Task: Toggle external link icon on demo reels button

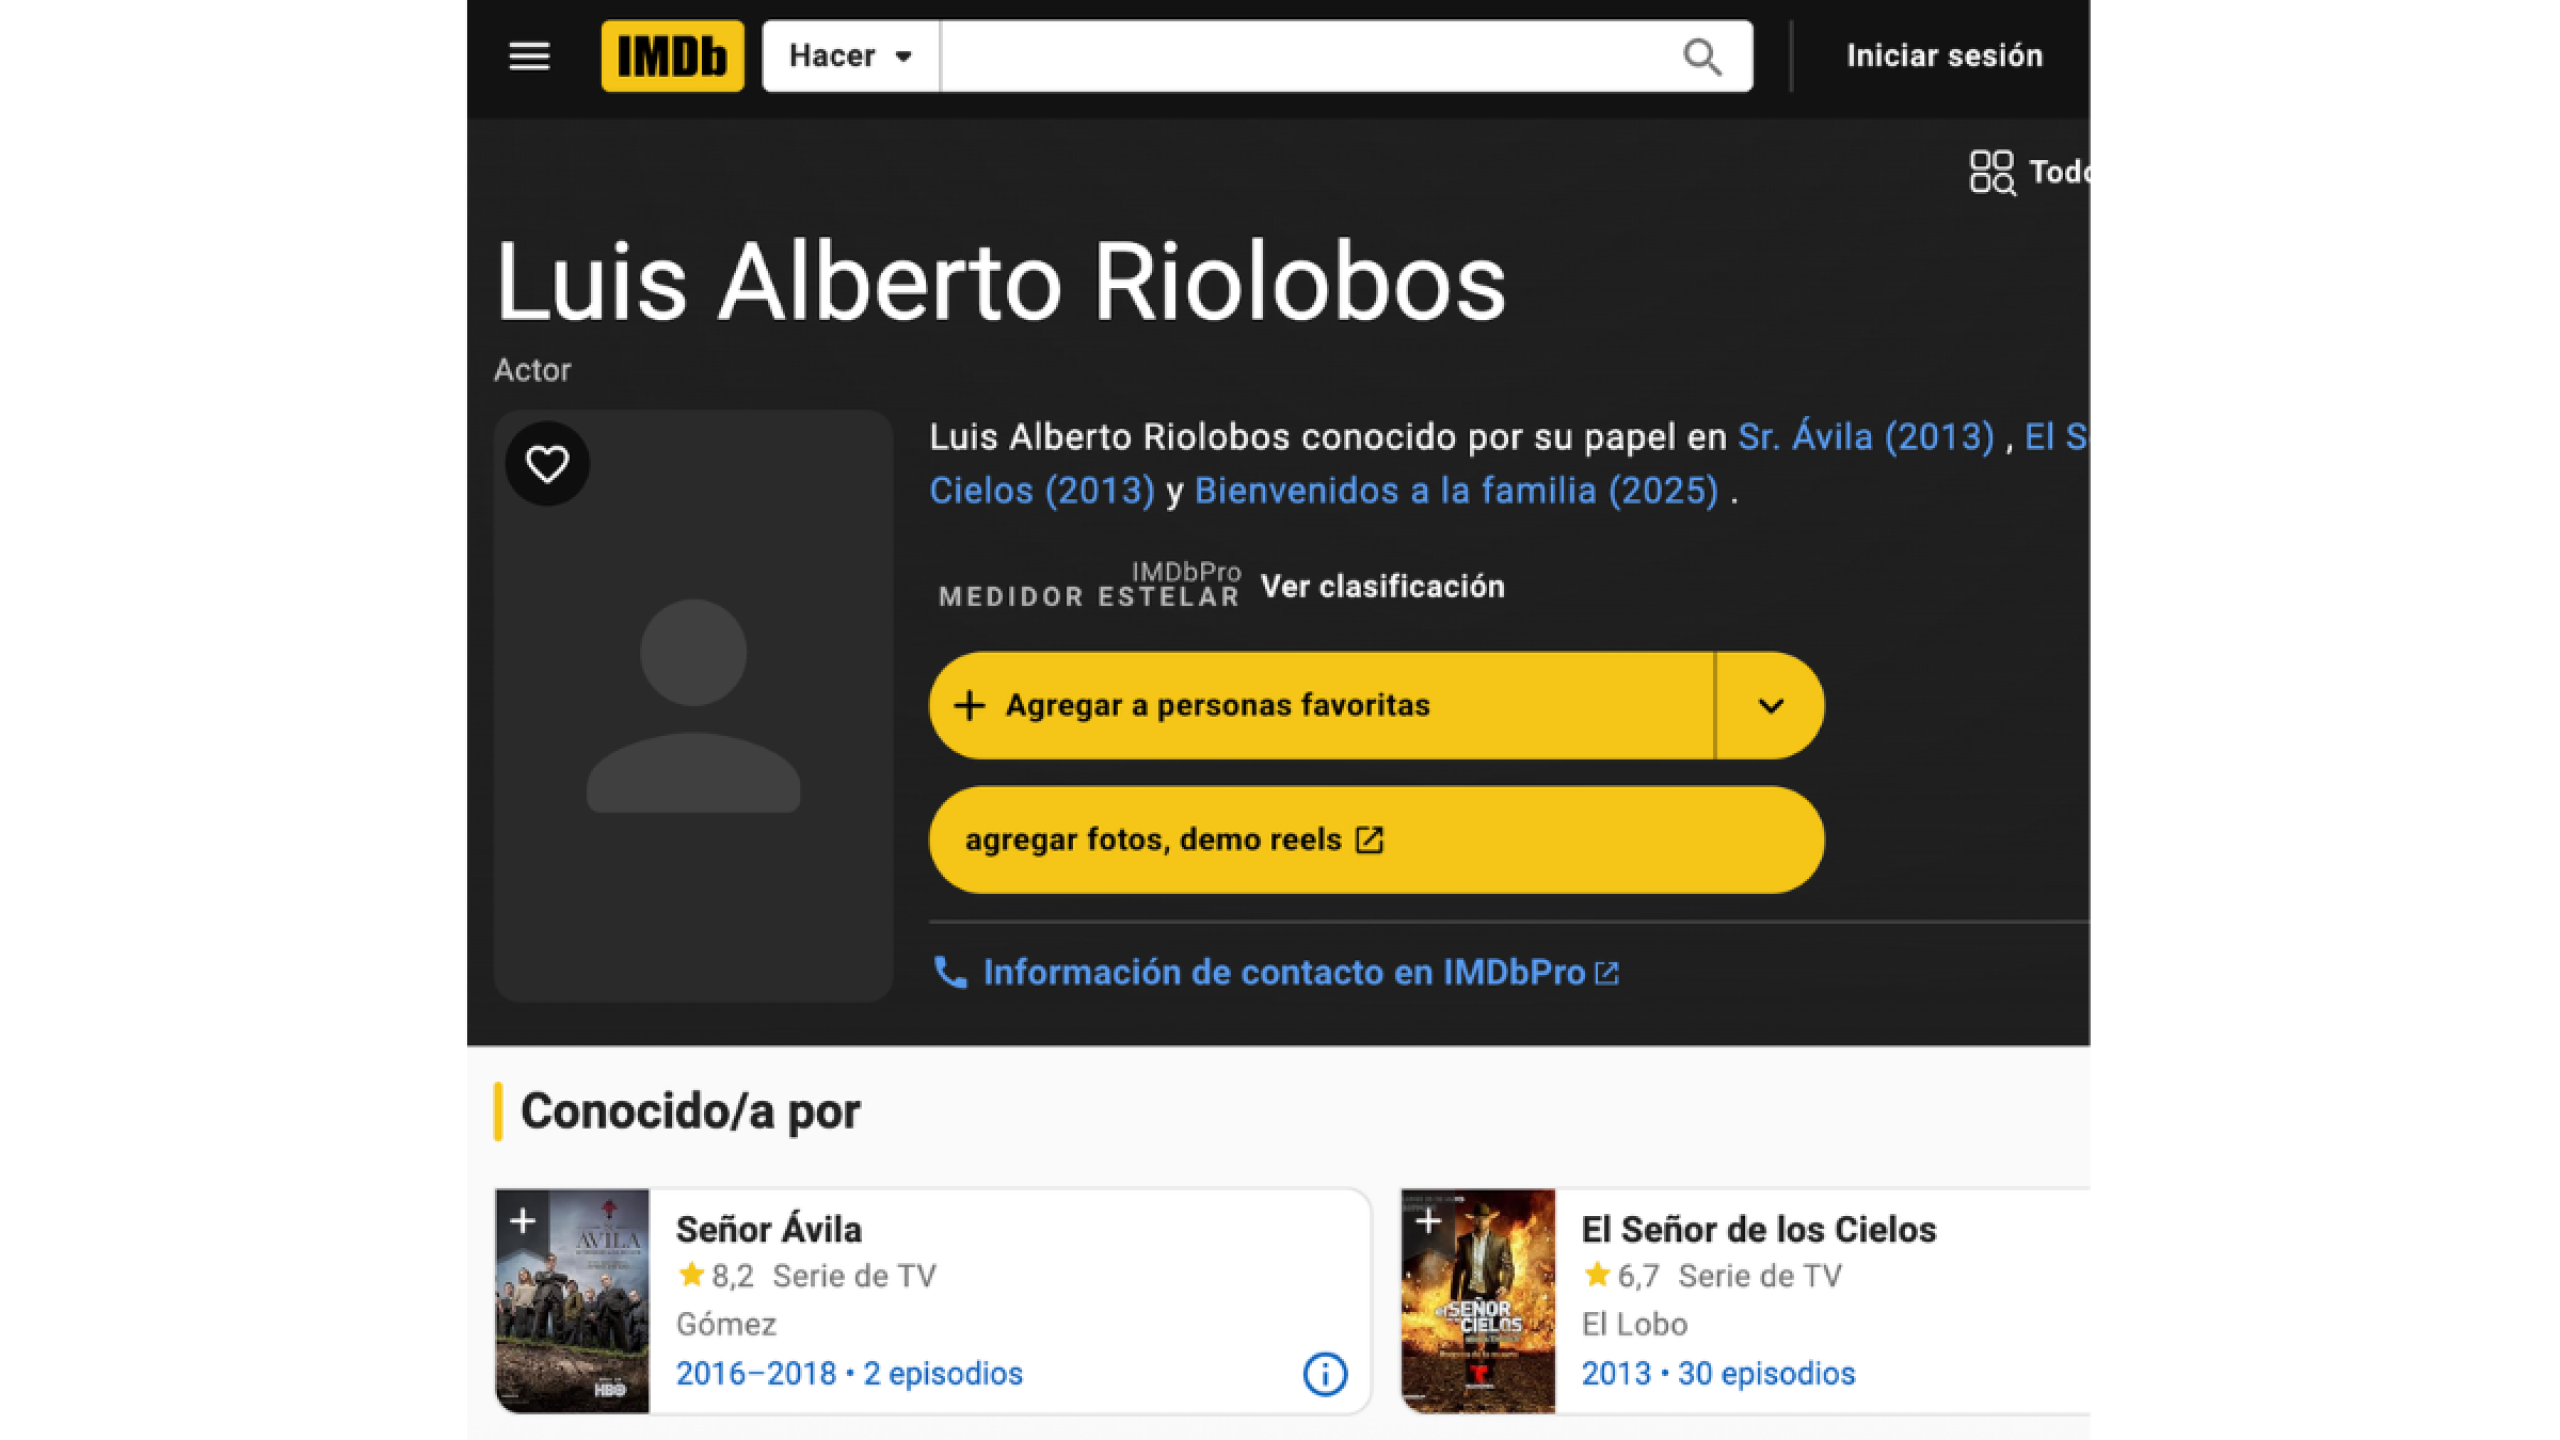Action: coord(1369,840)
